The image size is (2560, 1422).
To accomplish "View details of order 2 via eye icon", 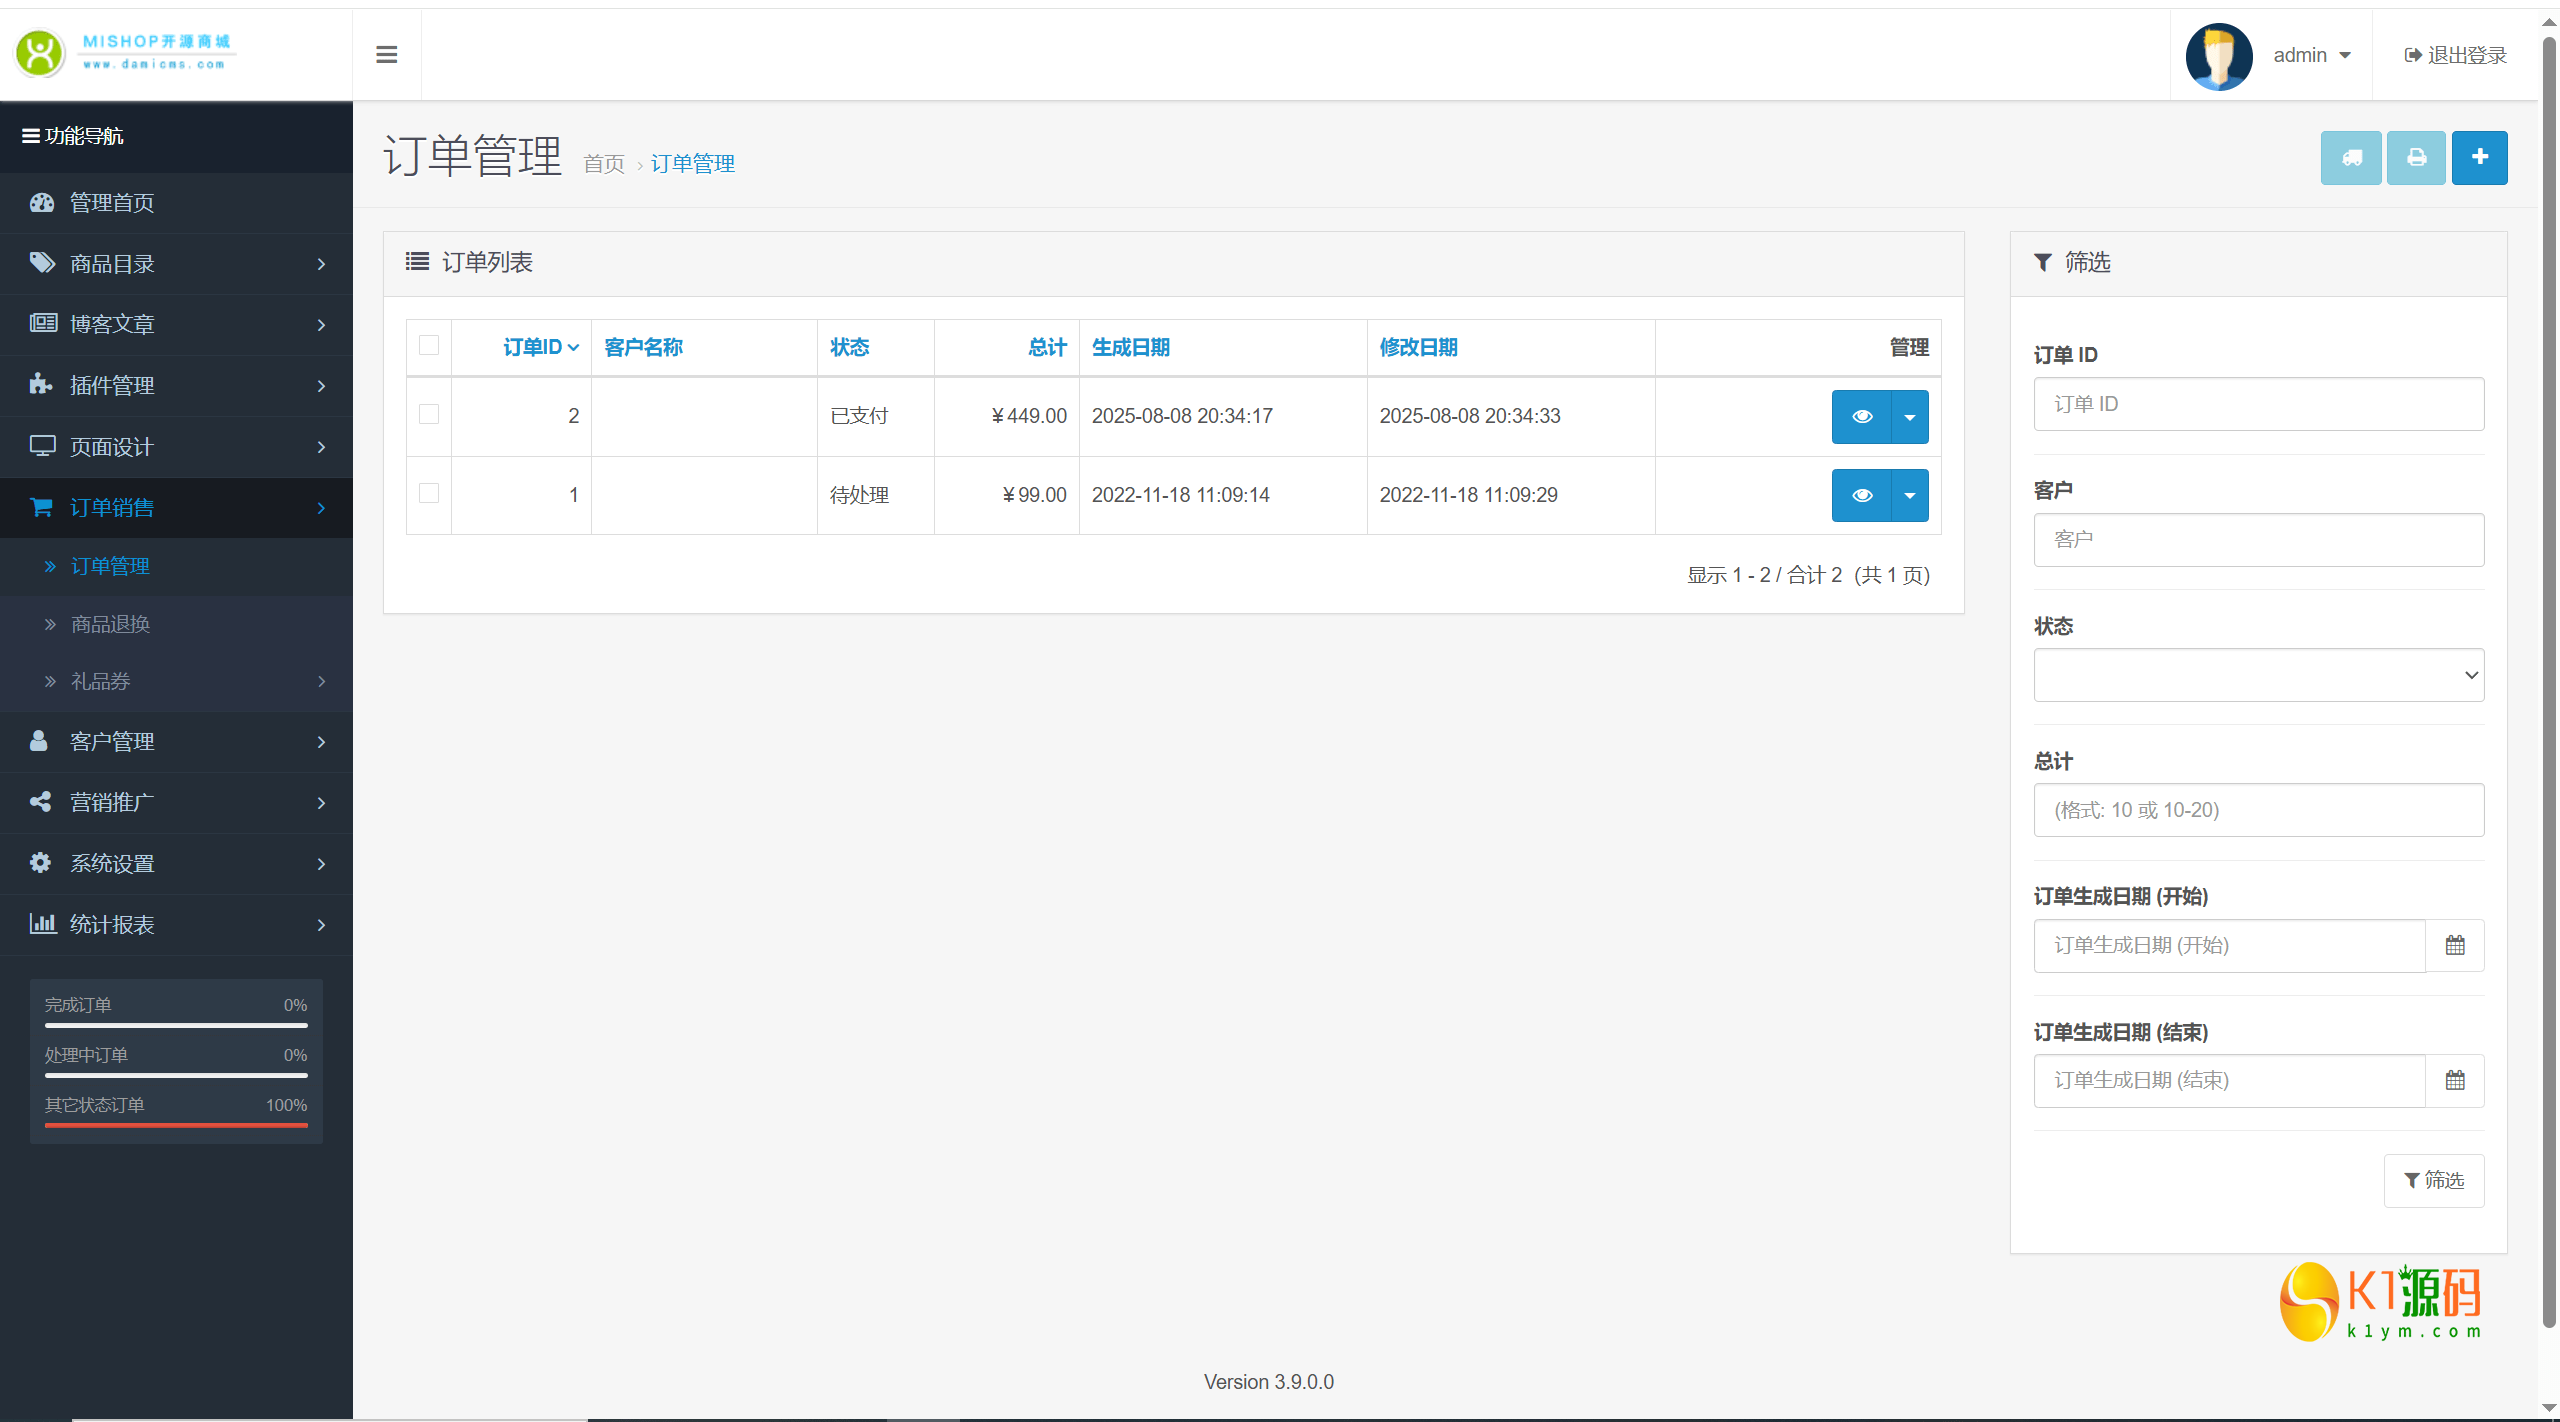I will click(x=1862, y=416).
